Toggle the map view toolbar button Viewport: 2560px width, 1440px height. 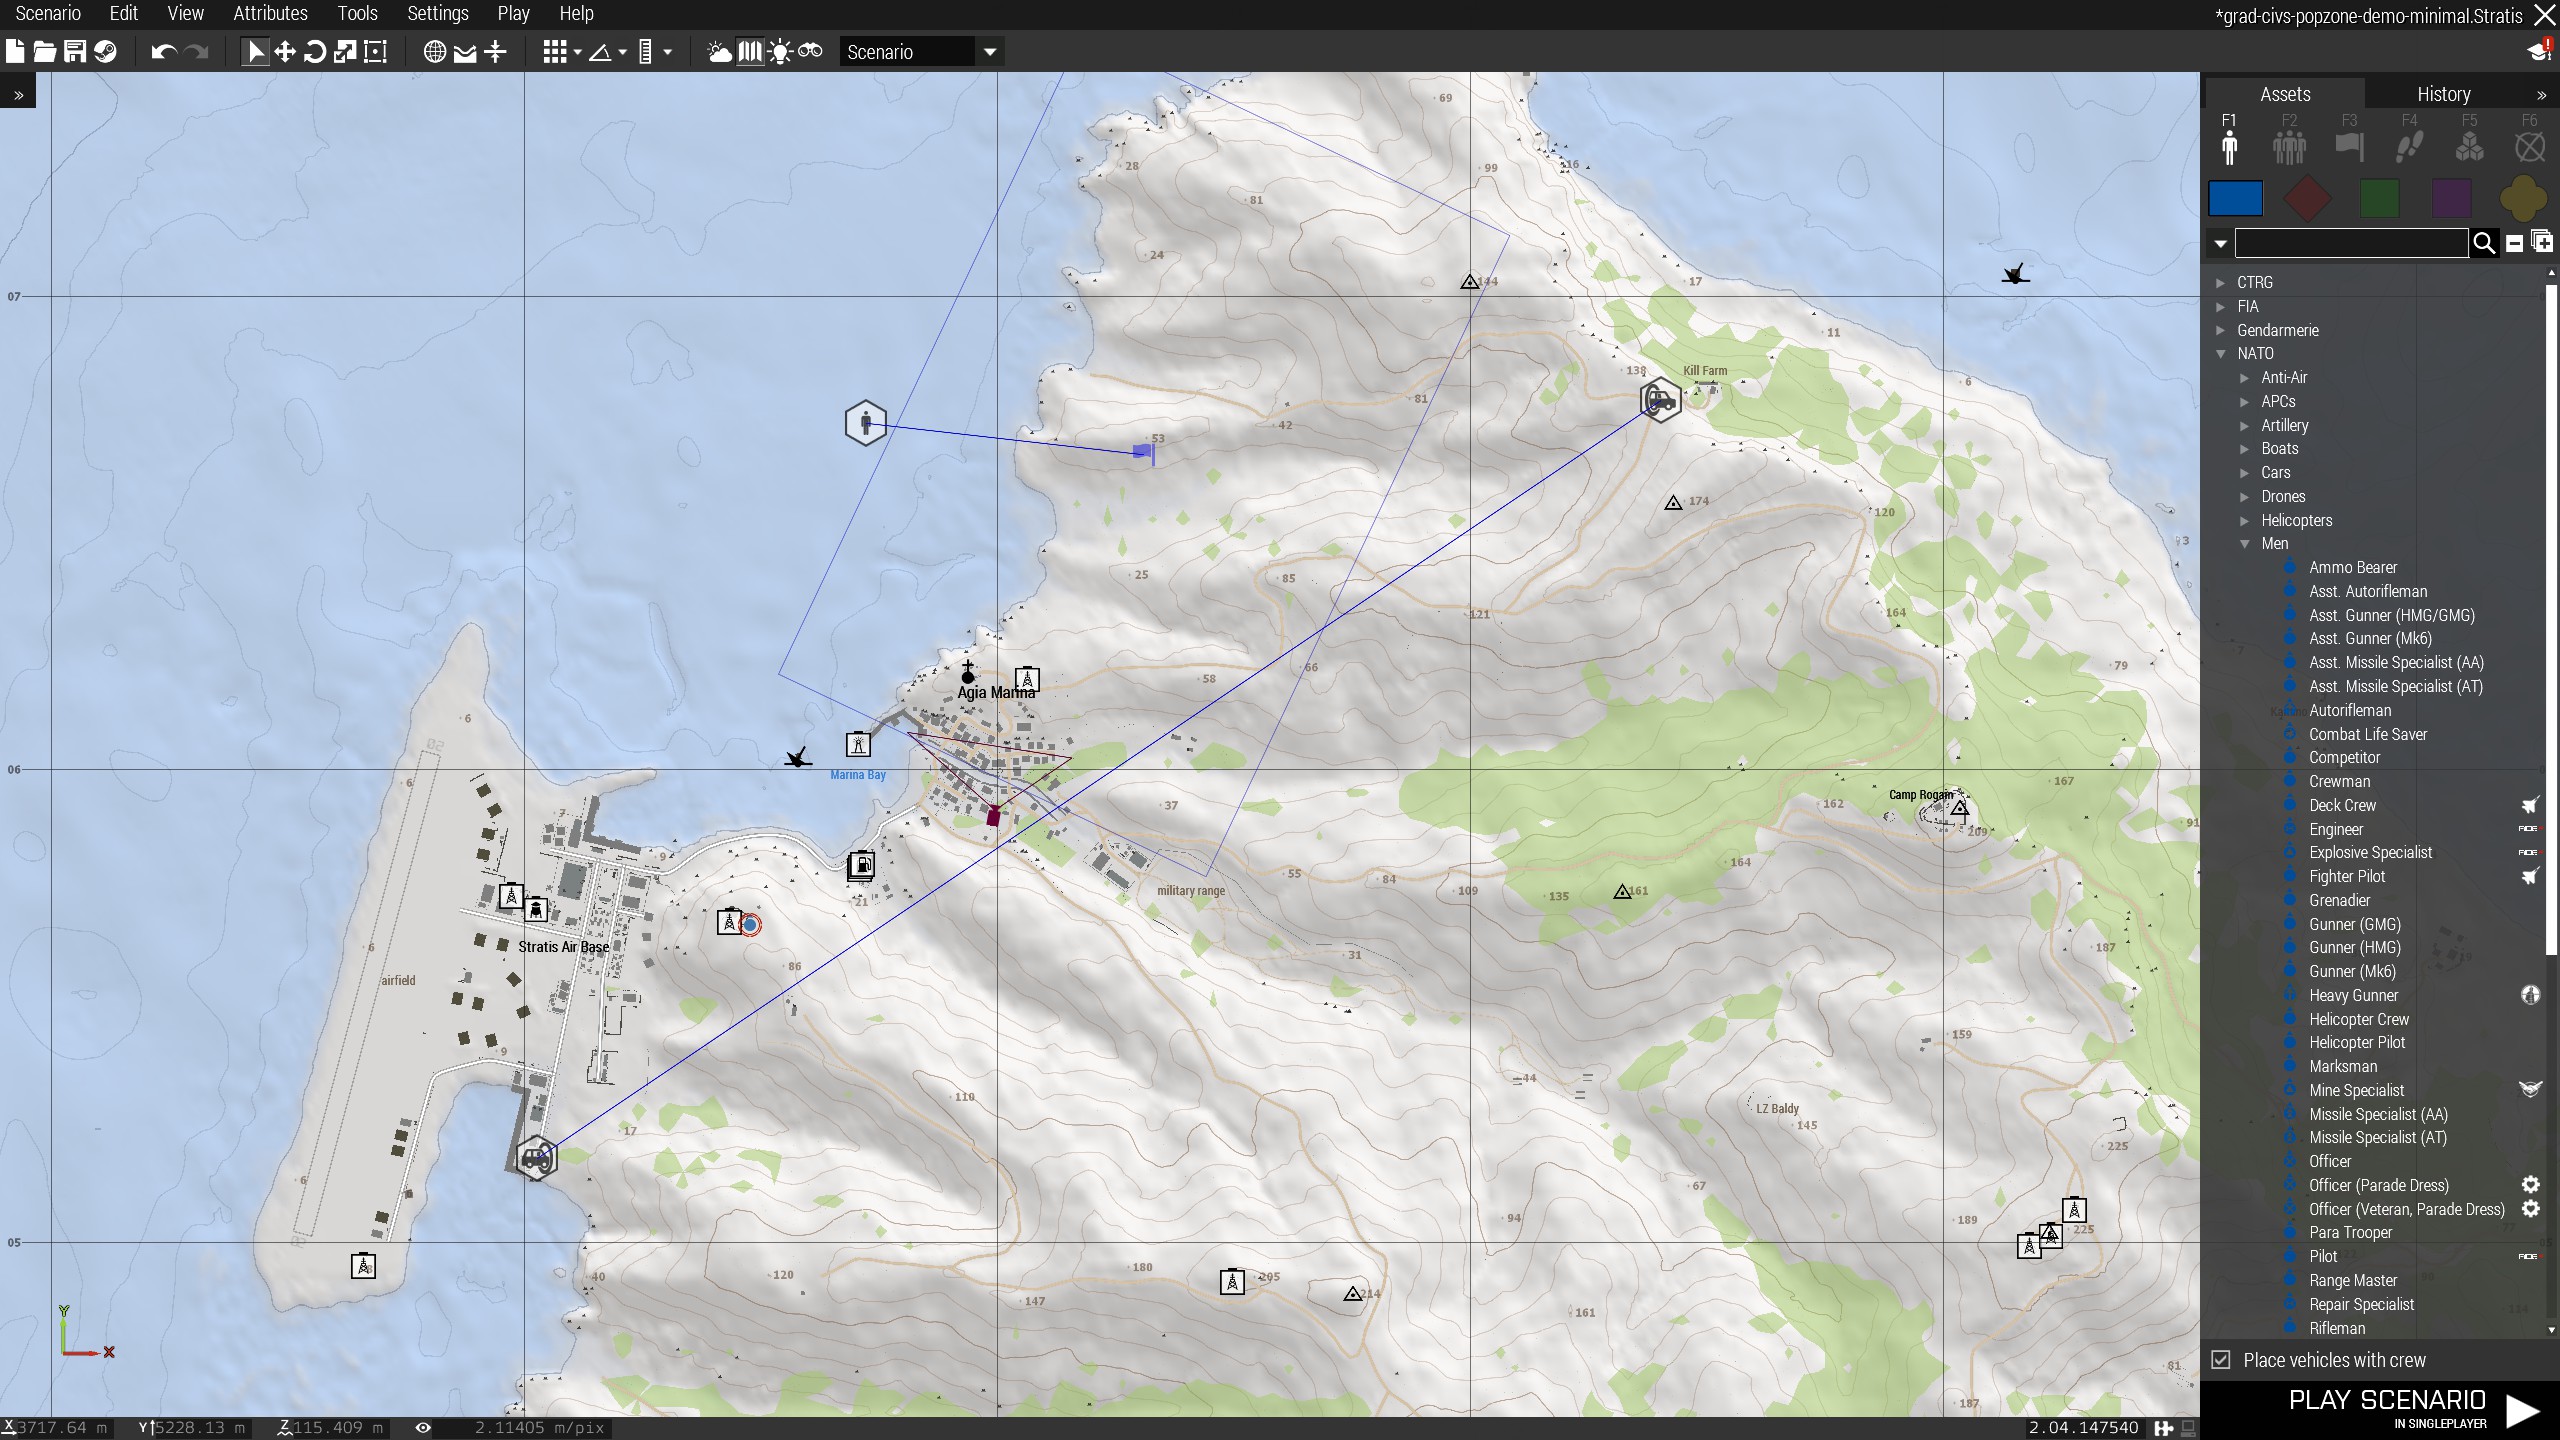point(750,52)
